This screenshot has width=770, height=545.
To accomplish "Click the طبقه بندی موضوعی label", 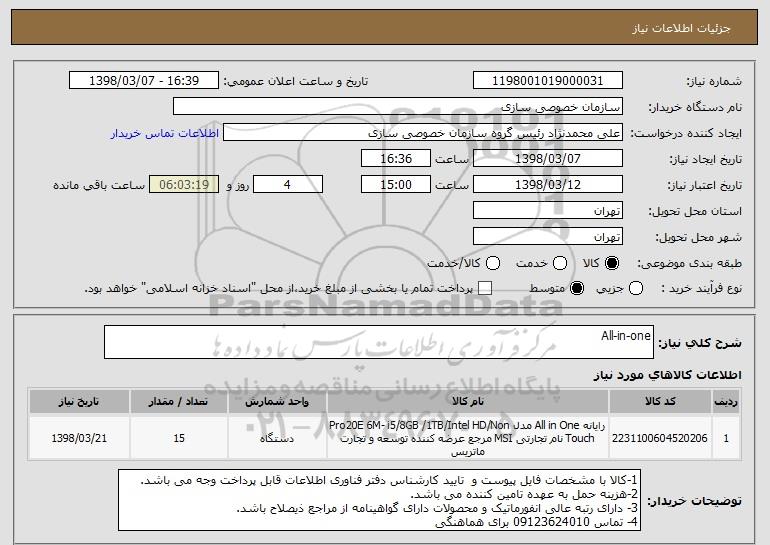I will pos(689,264).
